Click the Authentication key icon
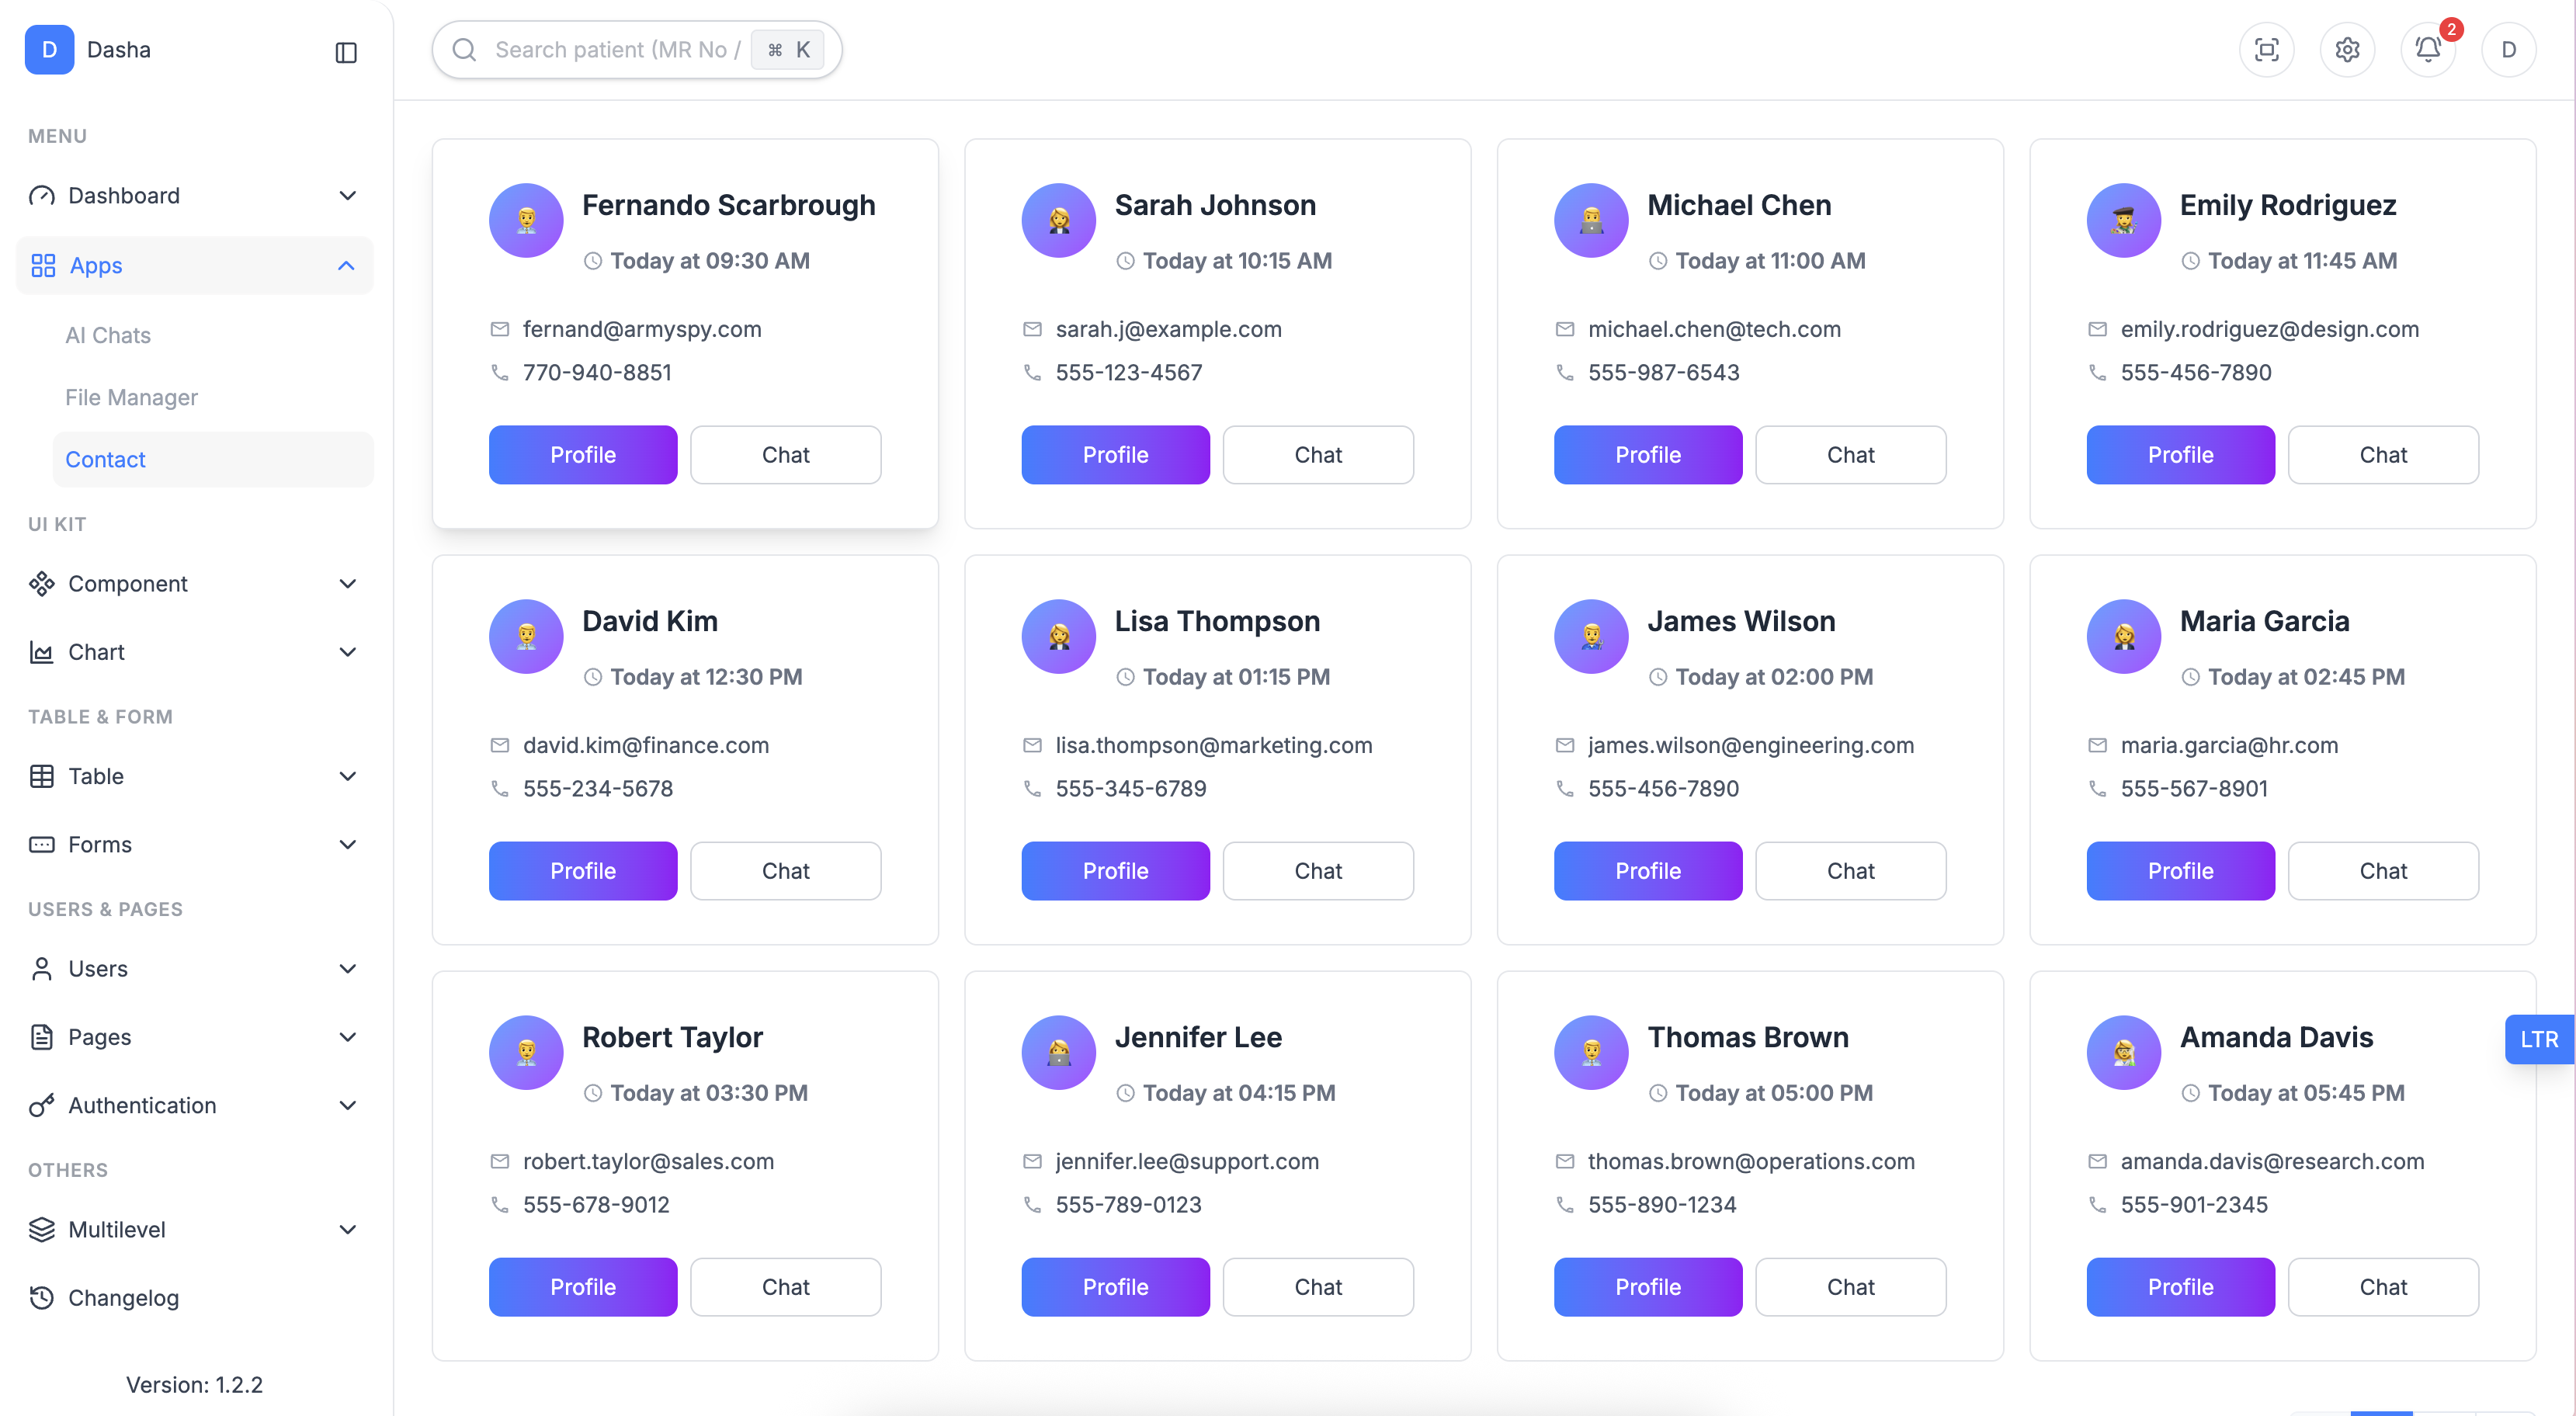 [41, 1105]
